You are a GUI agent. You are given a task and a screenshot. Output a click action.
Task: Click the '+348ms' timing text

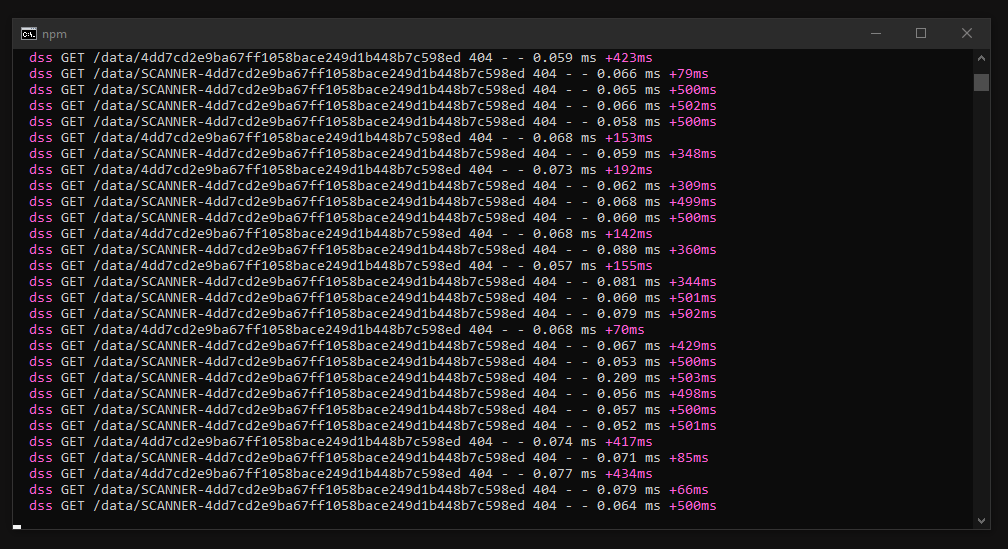[692, 154]
